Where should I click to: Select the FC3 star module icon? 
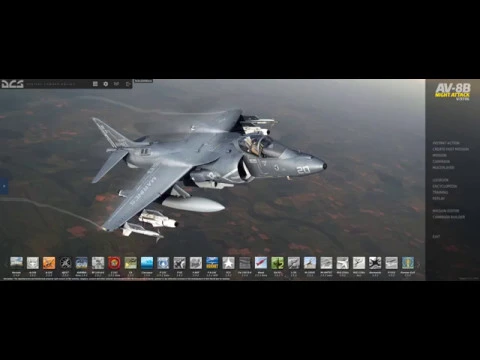[228, 263]
